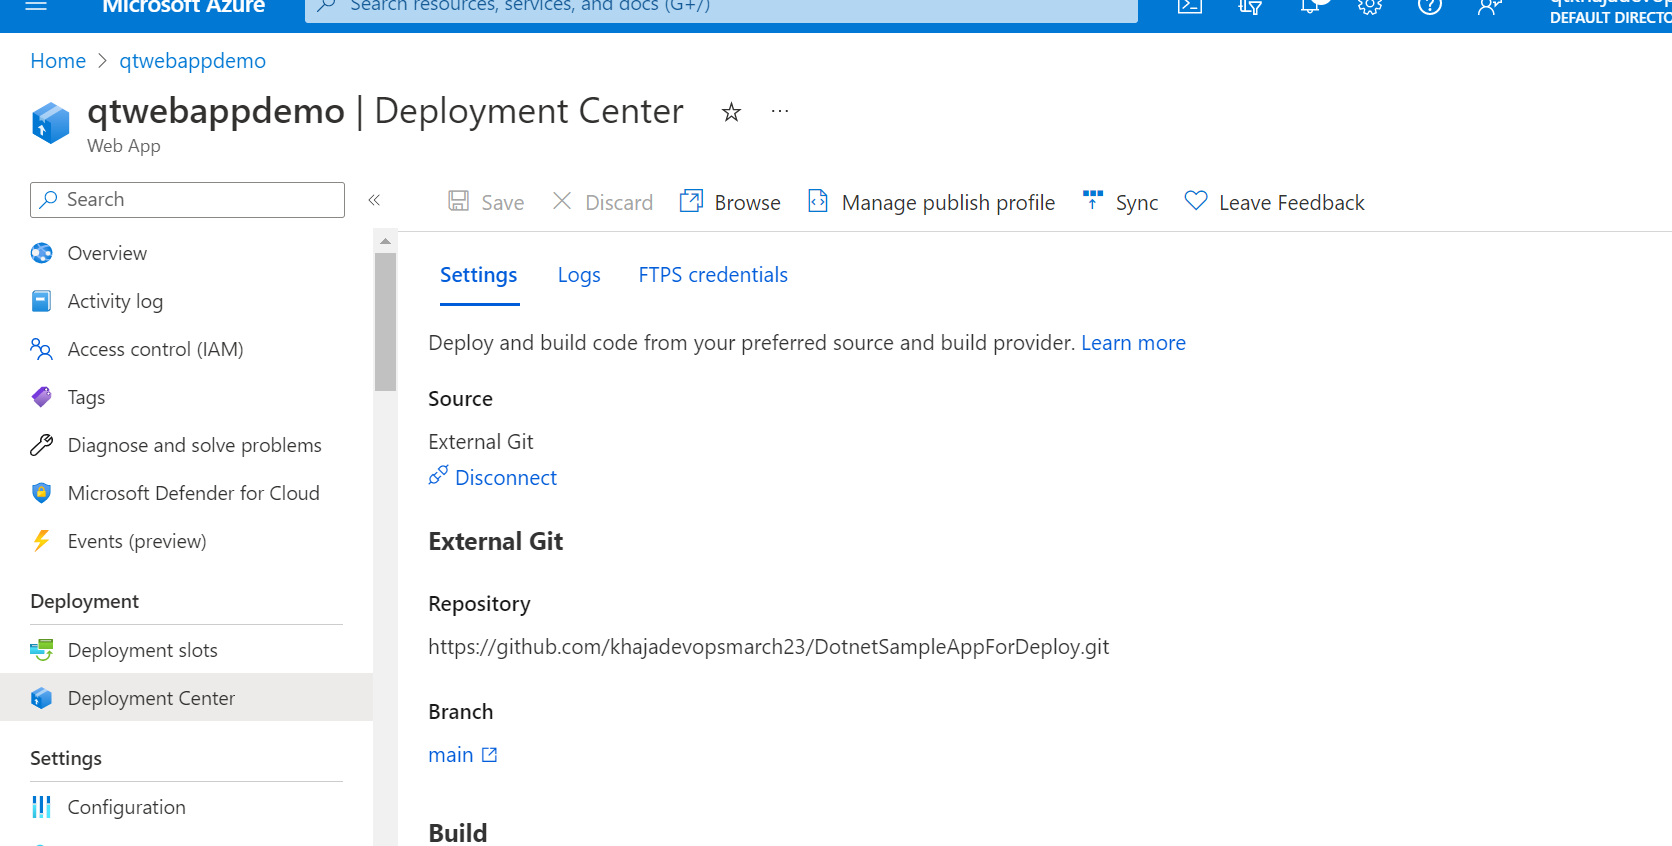Open the more options ellipsis beside title
This screenshot has width=1672, height=846.
(780, 111)
